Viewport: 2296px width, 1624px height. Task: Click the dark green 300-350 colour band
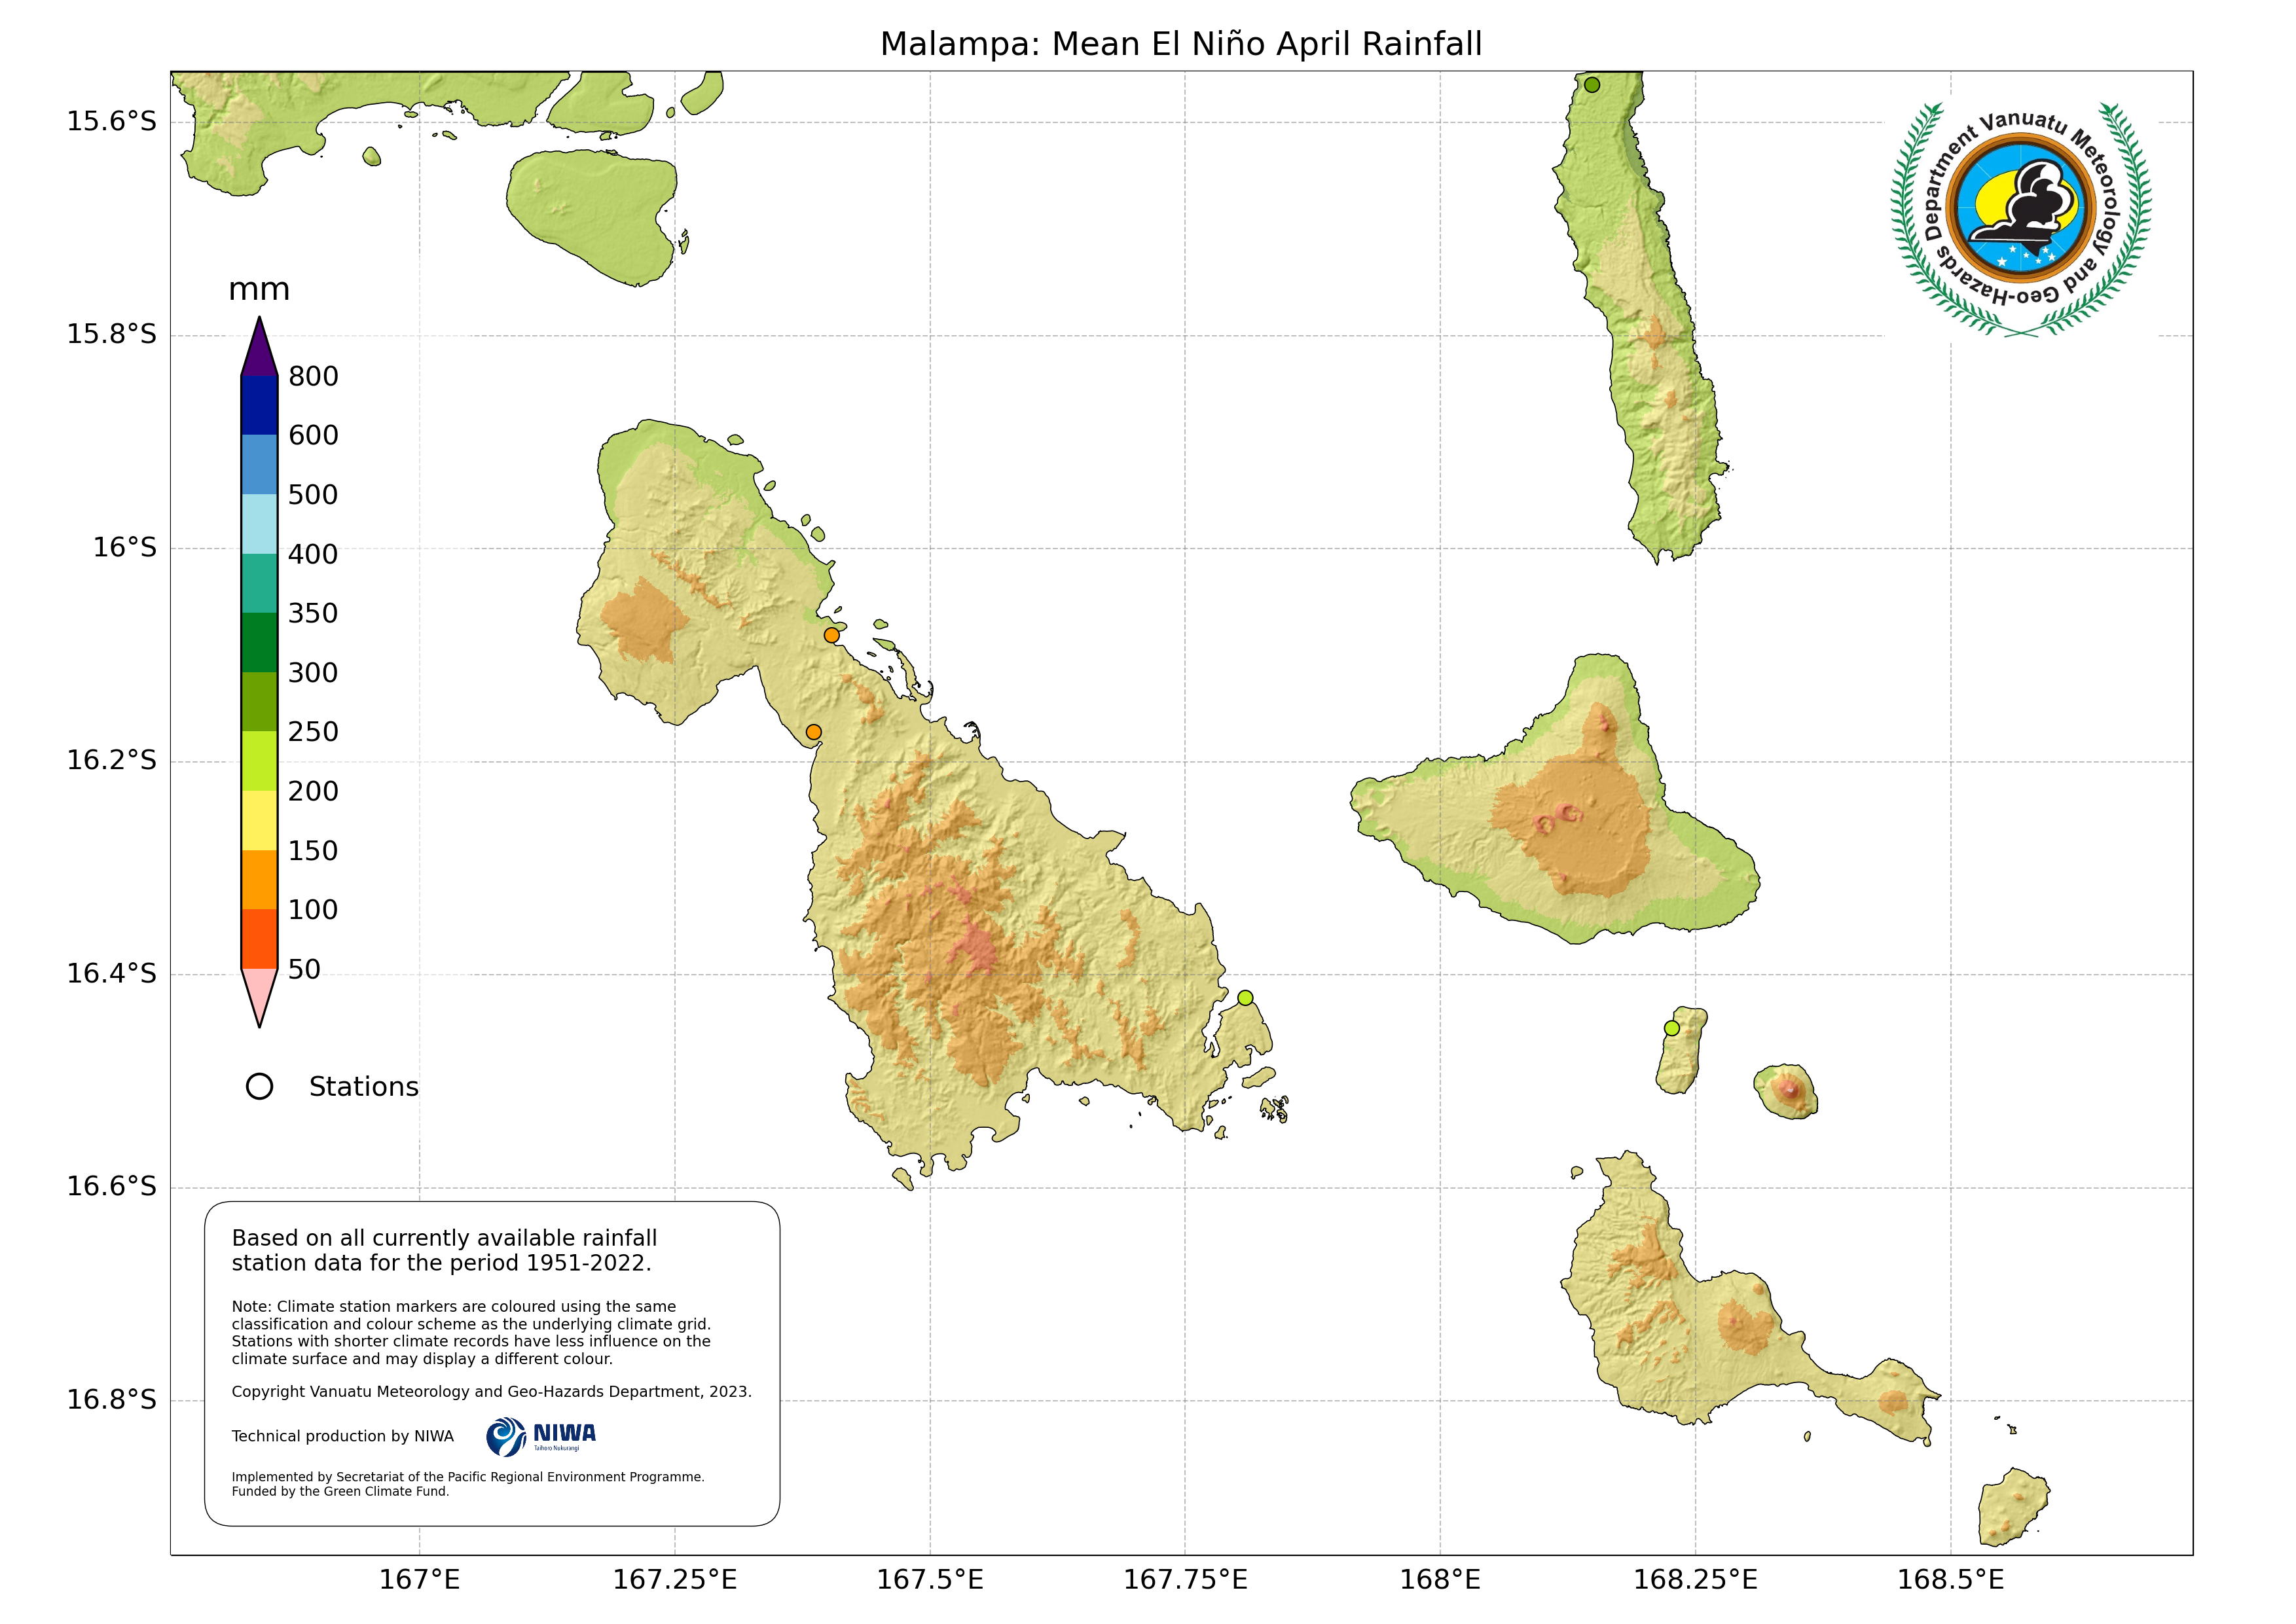(259, 642)
